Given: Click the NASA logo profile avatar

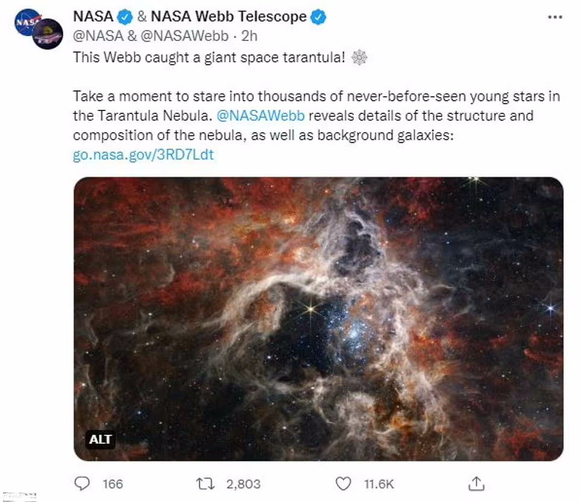Looking at the screenshot, I should point(27,22).
